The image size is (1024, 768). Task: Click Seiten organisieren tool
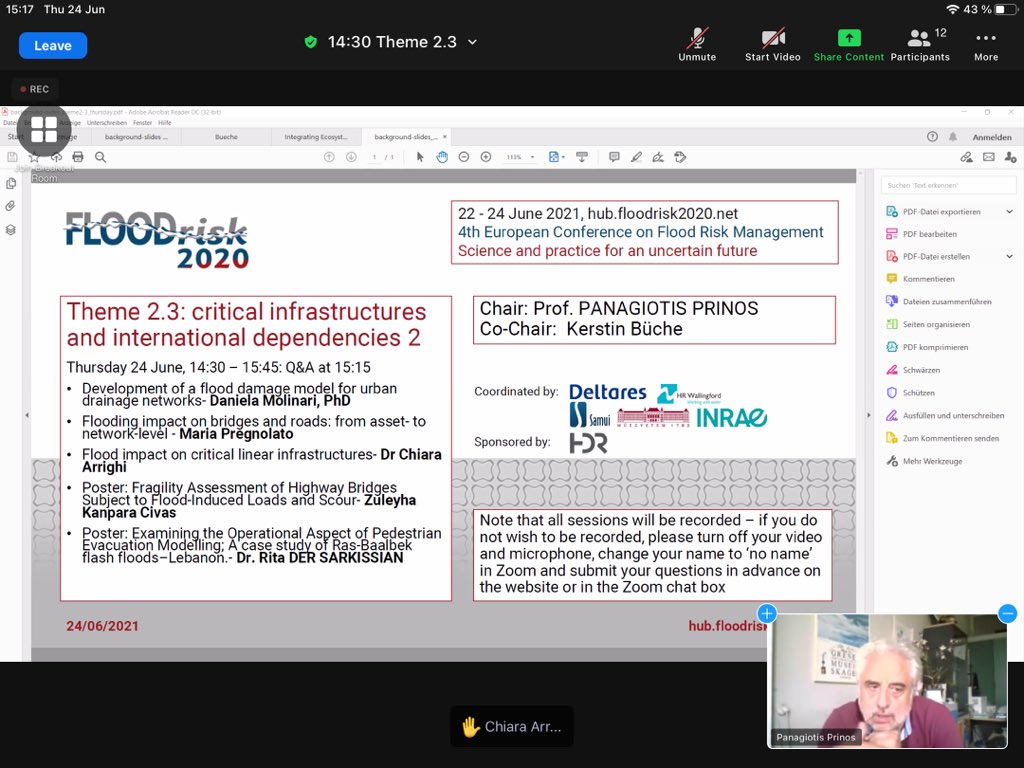click(927, 325)
